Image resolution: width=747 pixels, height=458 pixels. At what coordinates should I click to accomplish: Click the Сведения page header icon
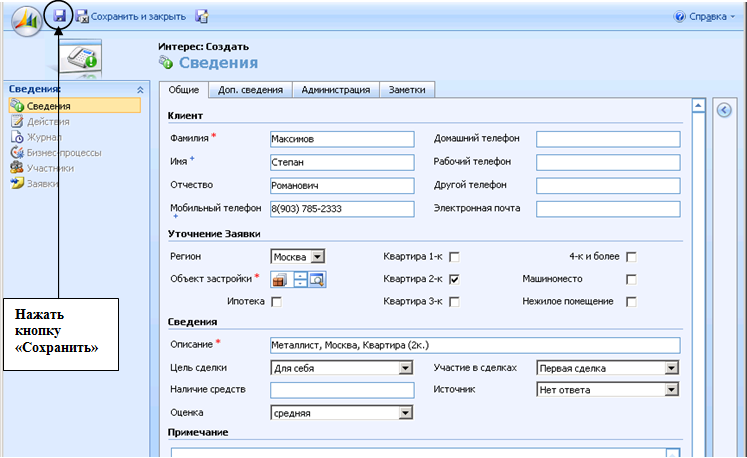(x=166, y=62)
